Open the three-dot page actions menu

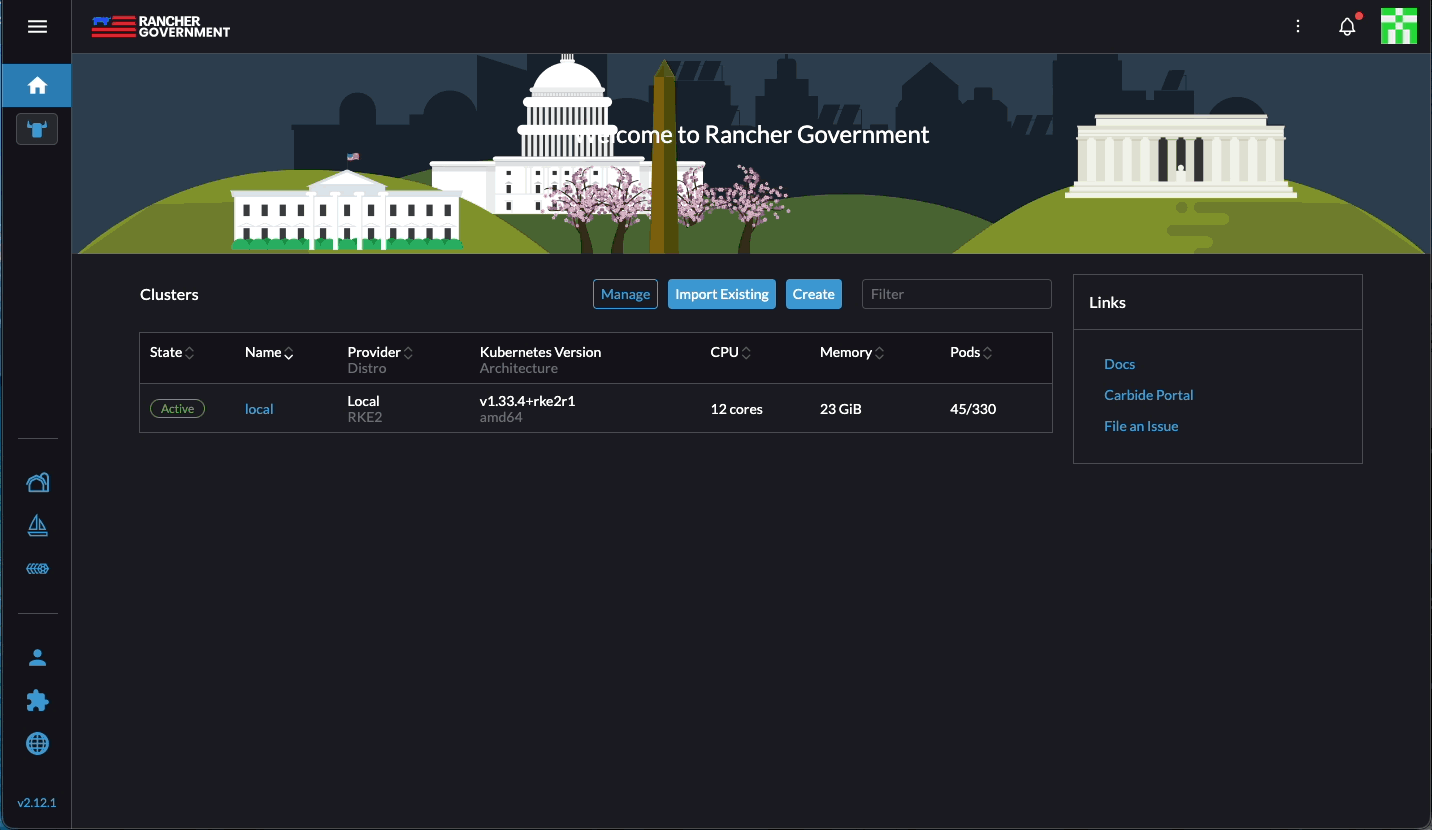pyautogui.click(x=1298, y=27)
